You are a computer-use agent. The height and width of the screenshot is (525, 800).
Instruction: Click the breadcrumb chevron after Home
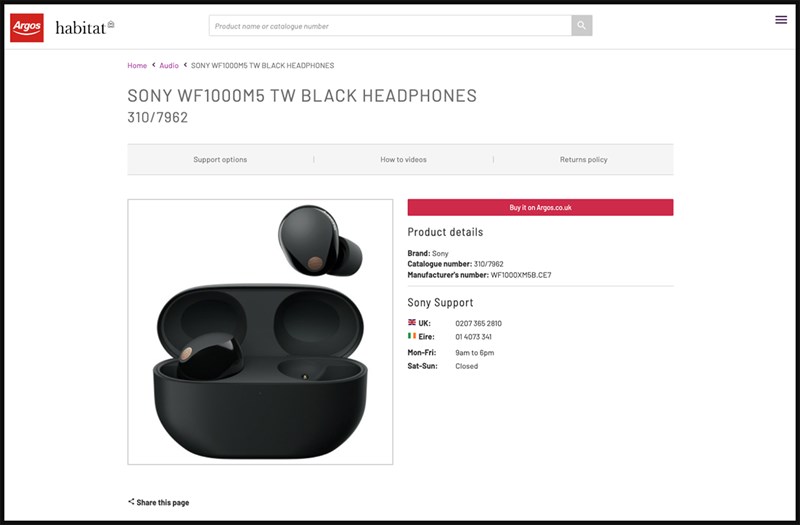pos(154,65)
